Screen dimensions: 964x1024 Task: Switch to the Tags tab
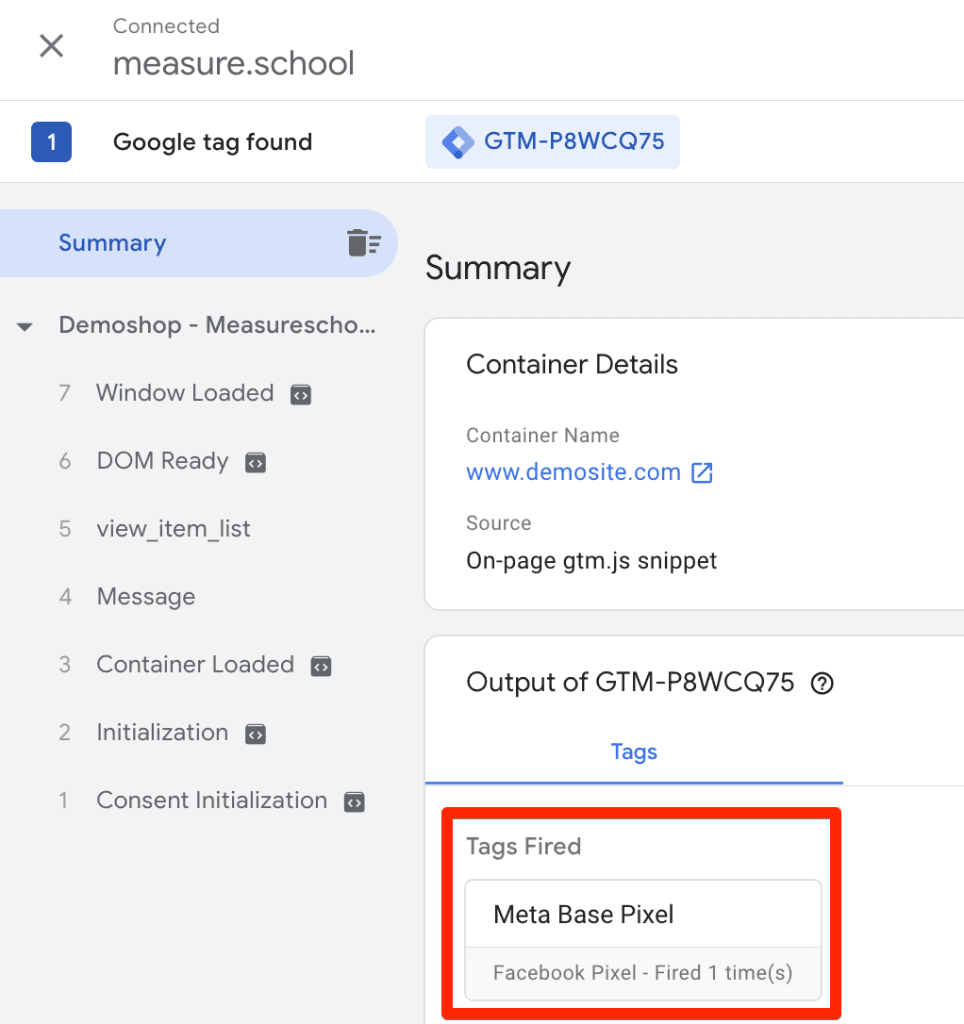click(633, 751)
